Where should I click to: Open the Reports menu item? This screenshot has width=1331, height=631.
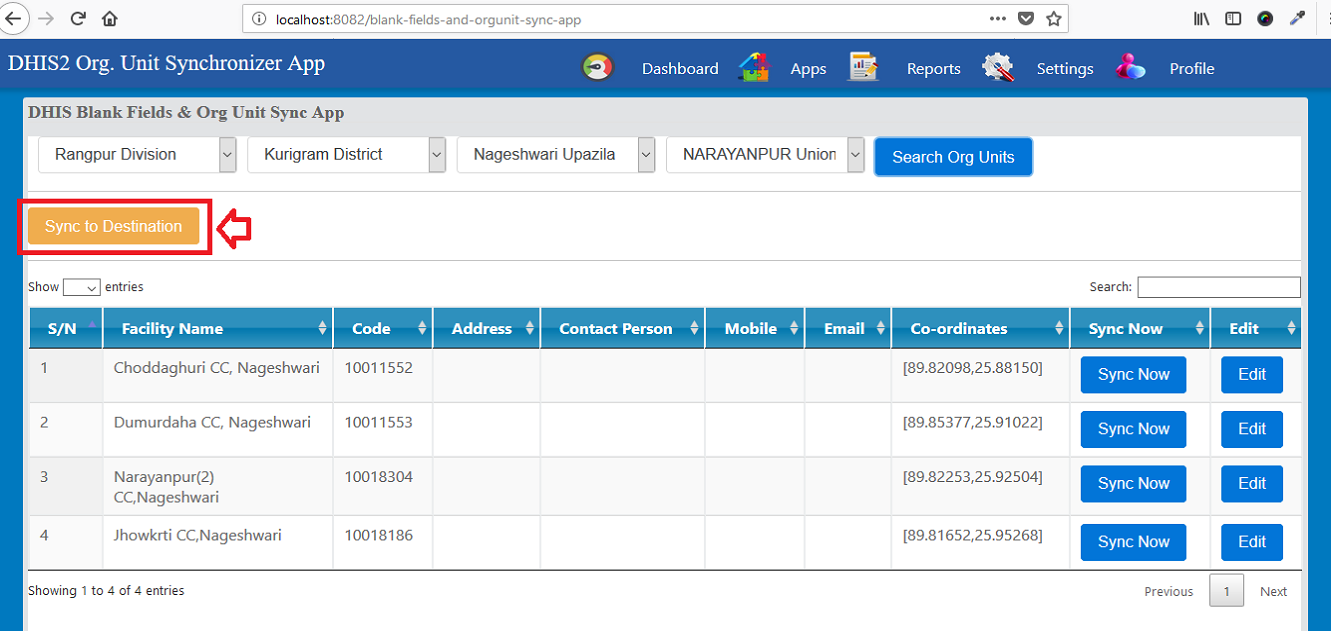click(934, 69)
